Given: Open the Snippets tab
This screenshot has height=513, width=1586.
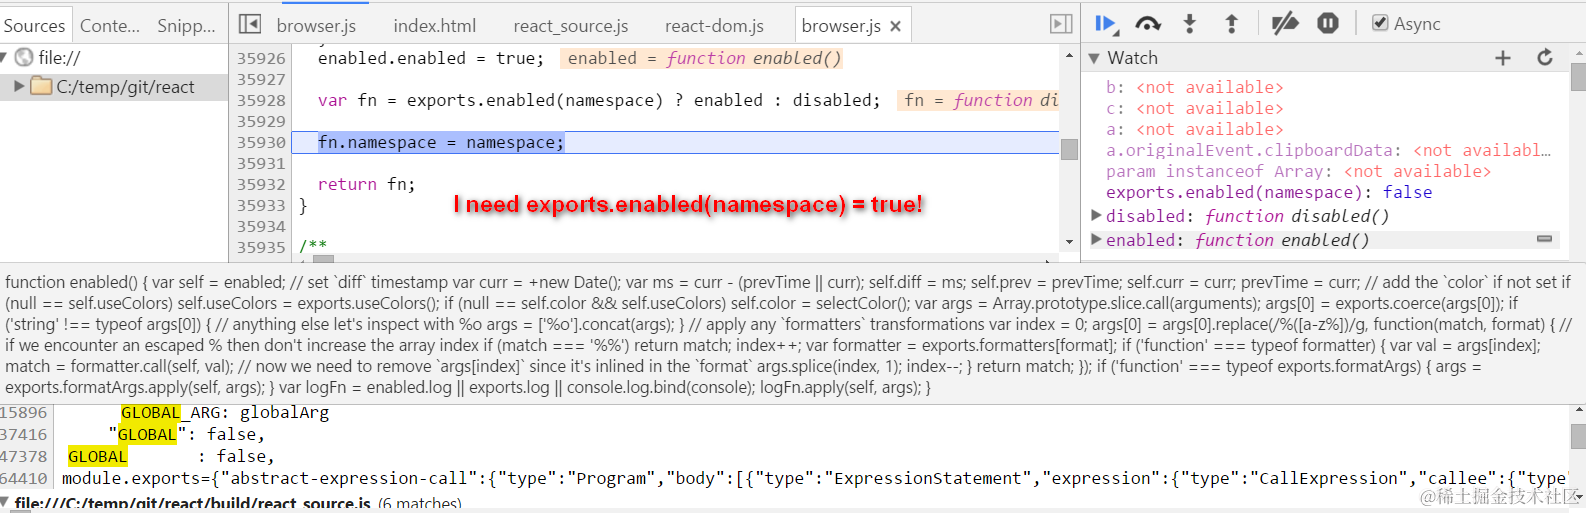Looking at the screenshot, I should [x=186, y=25].
